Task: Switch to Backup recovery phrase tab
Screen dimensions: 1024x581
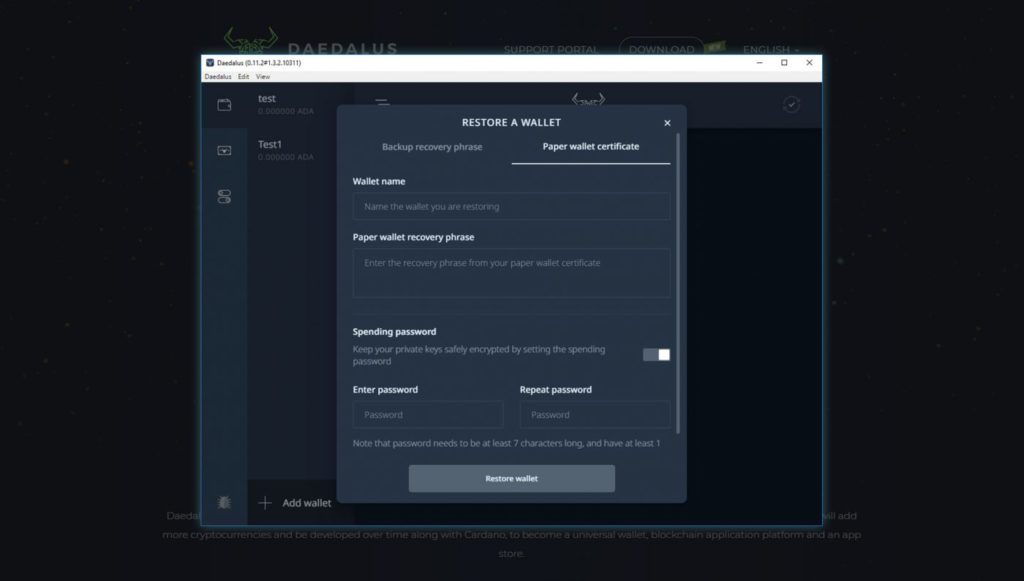Action: (432, 147)
